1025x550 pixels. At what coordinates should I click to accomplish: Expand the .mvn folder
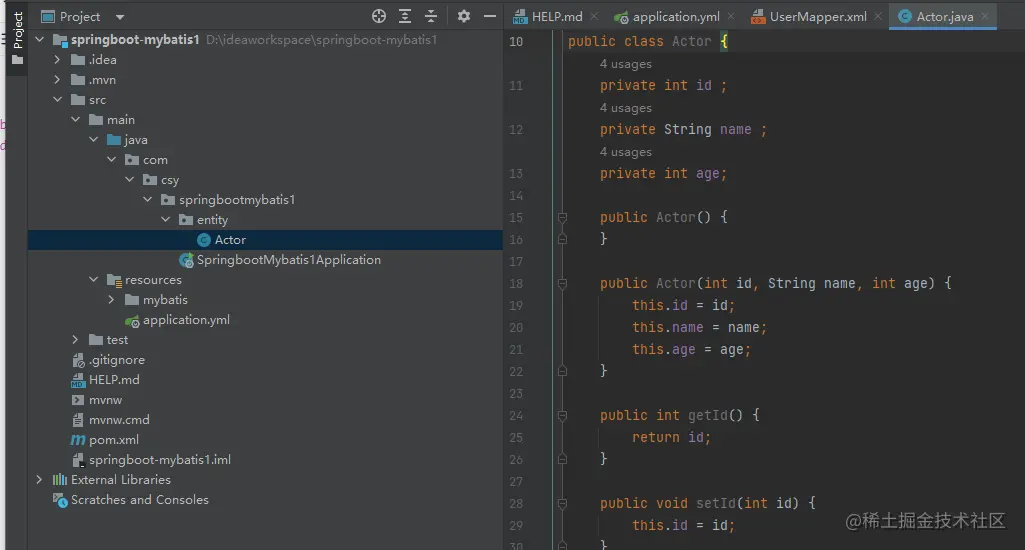pos(58,80)
